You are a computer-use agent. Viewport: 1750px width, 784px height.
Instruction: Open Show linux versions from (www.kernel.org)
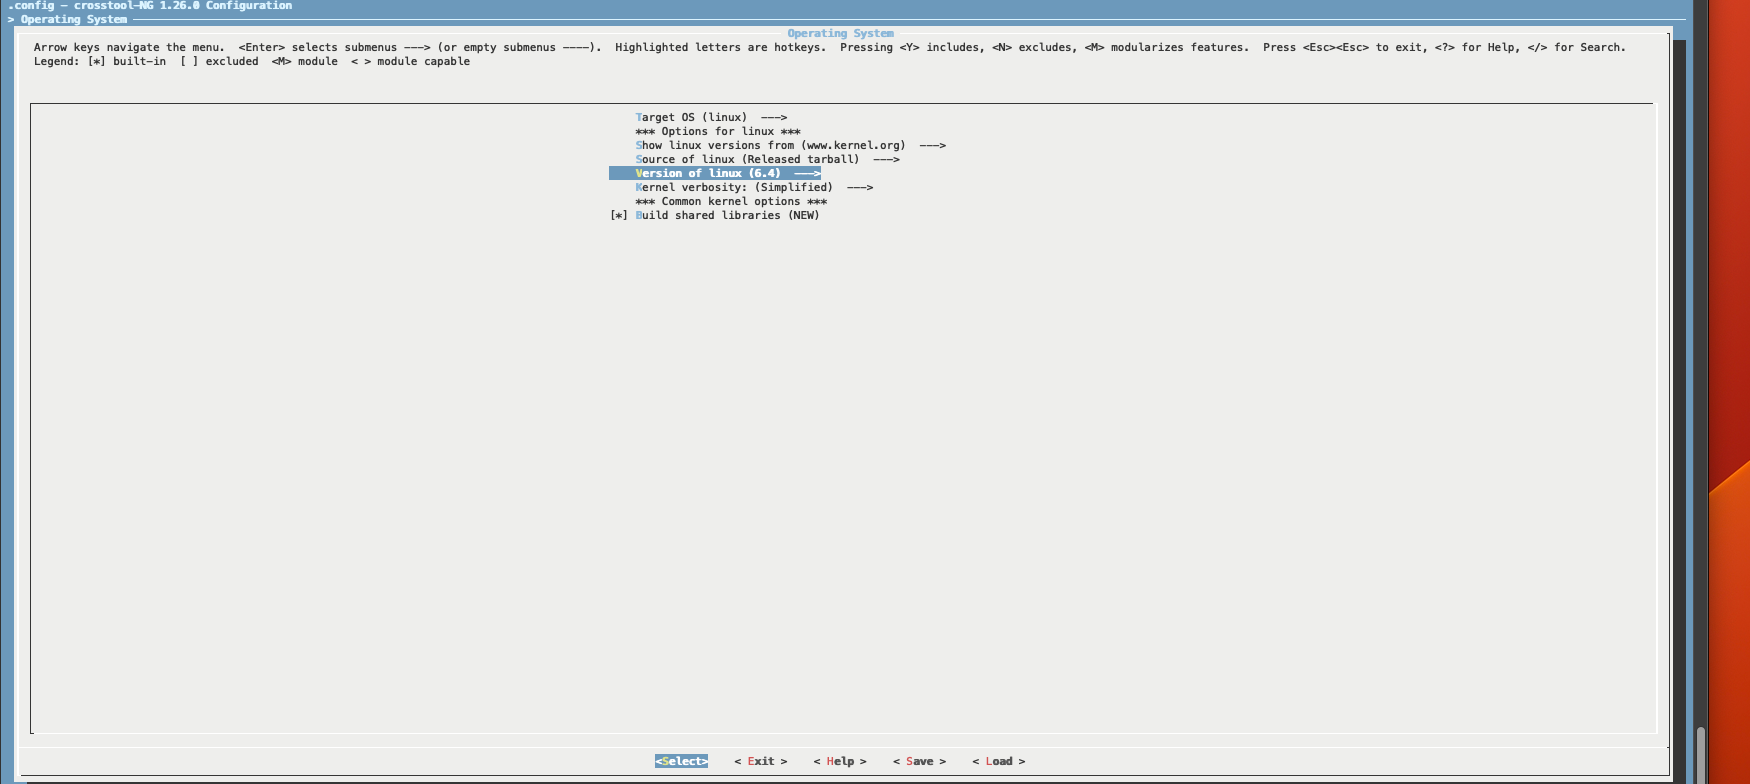[x=790, y=145]
